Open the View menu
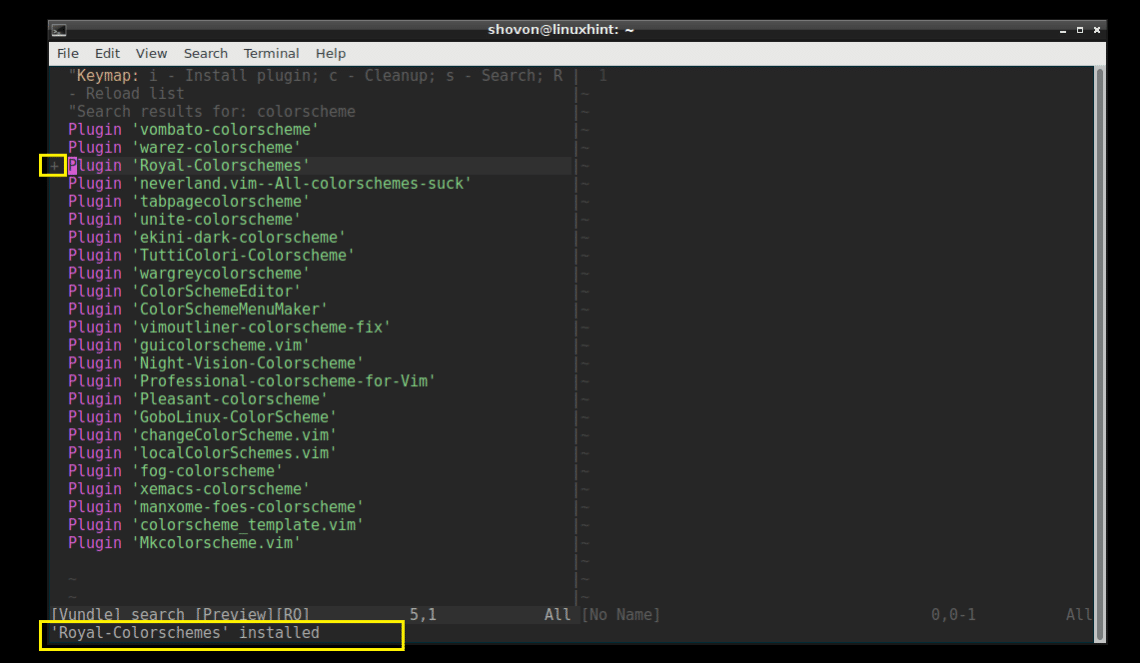Image resolution: width=1140 pixels, height=663 pixels. coord(151,53)
